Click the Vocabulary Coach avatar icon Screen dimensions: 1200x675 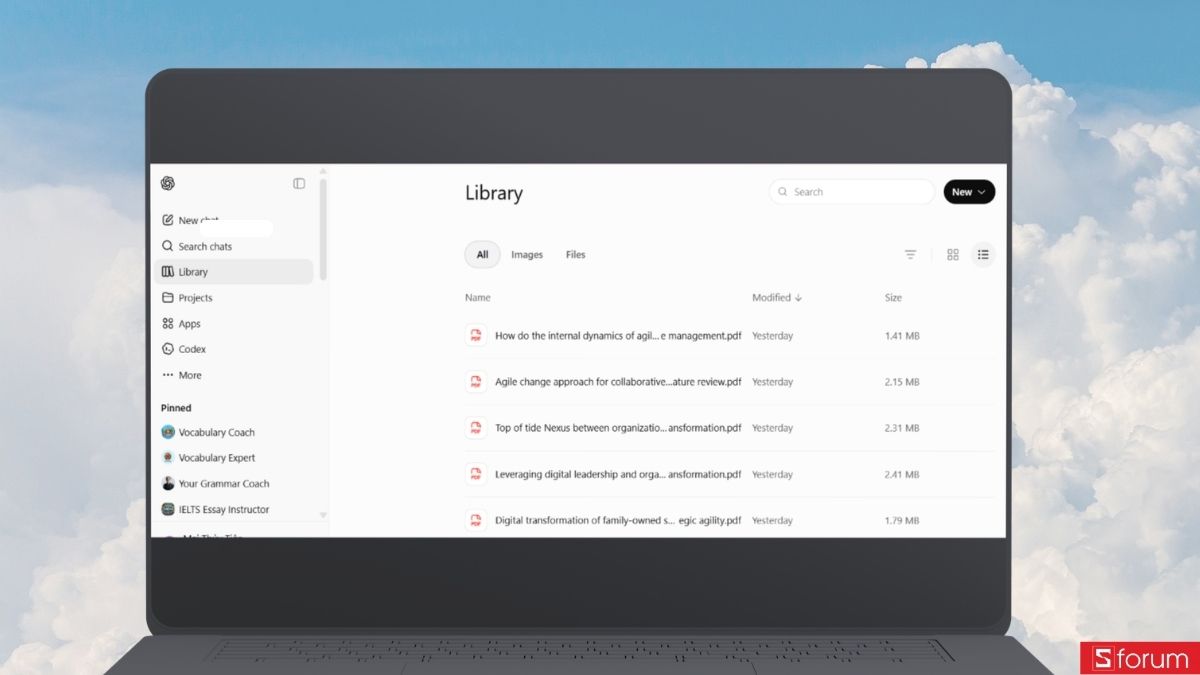[x=168, y=432]
